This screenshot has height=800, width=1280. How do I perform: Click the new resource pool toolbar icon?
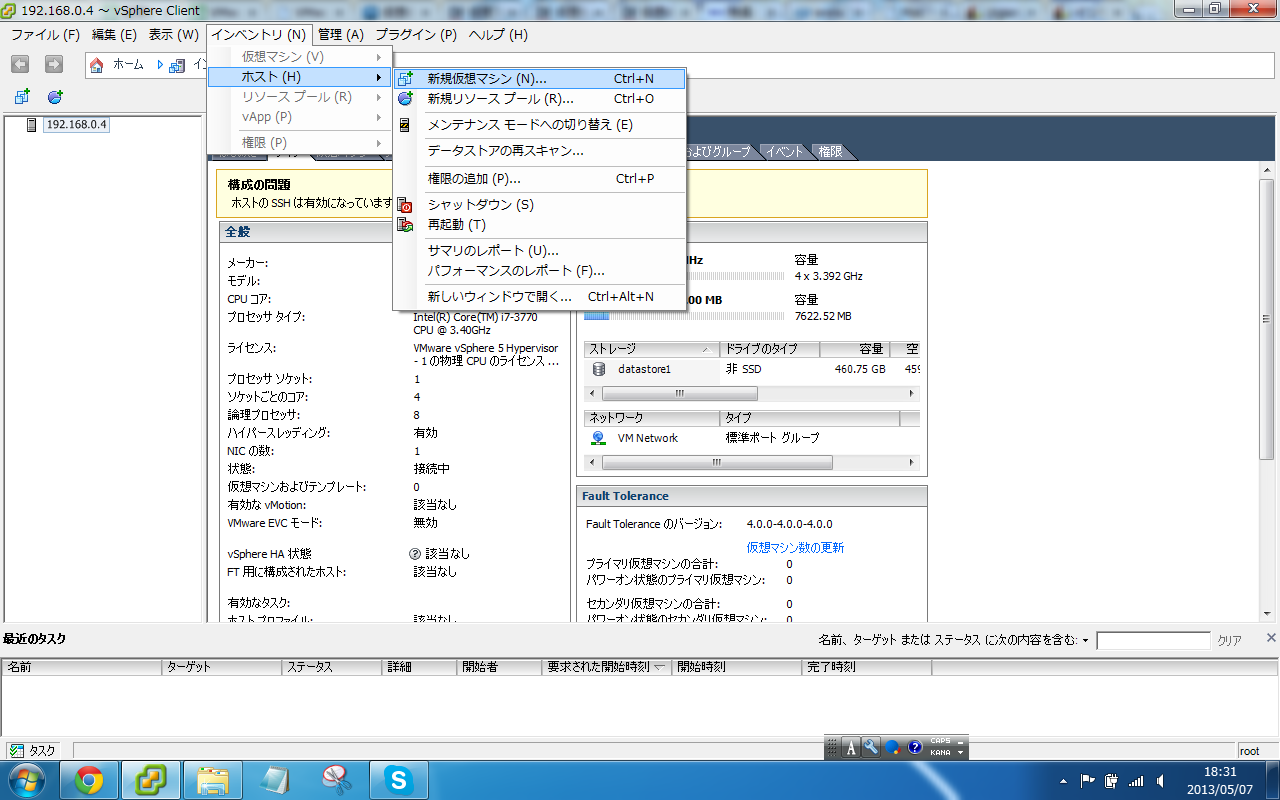[x=55, y=97]
